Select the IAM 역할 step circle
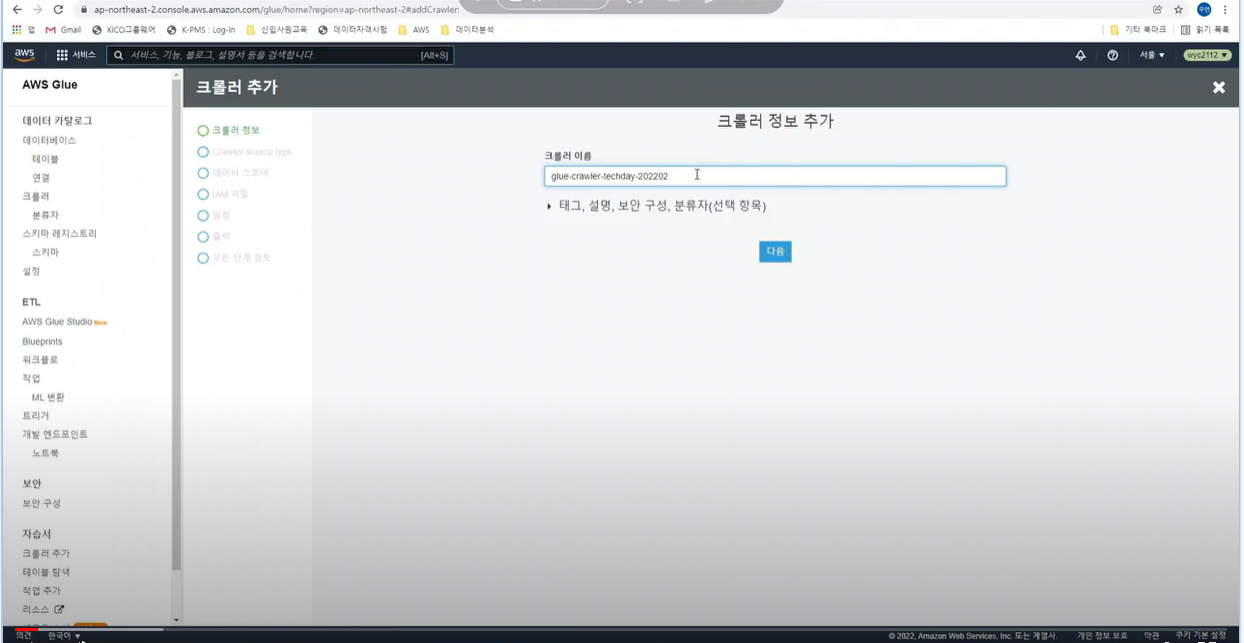 (x=204, y=194)
